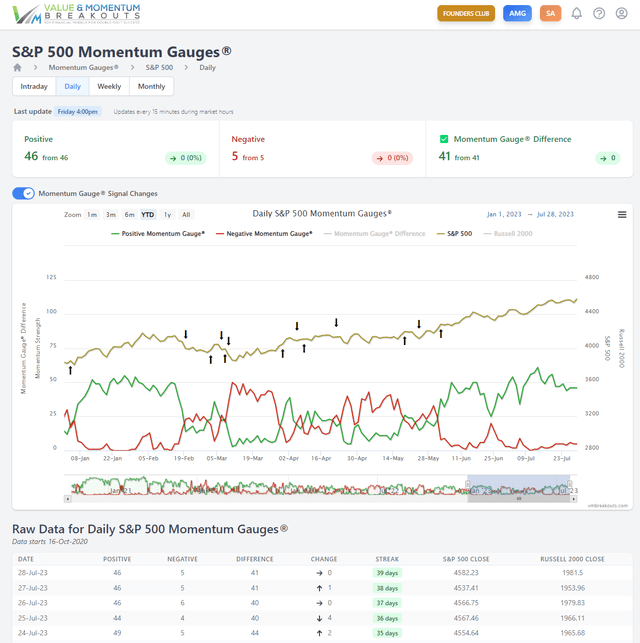Toggle Momentum Gauge Signal Changes switch
Screen dimensions: 640x643
point(23,193)
